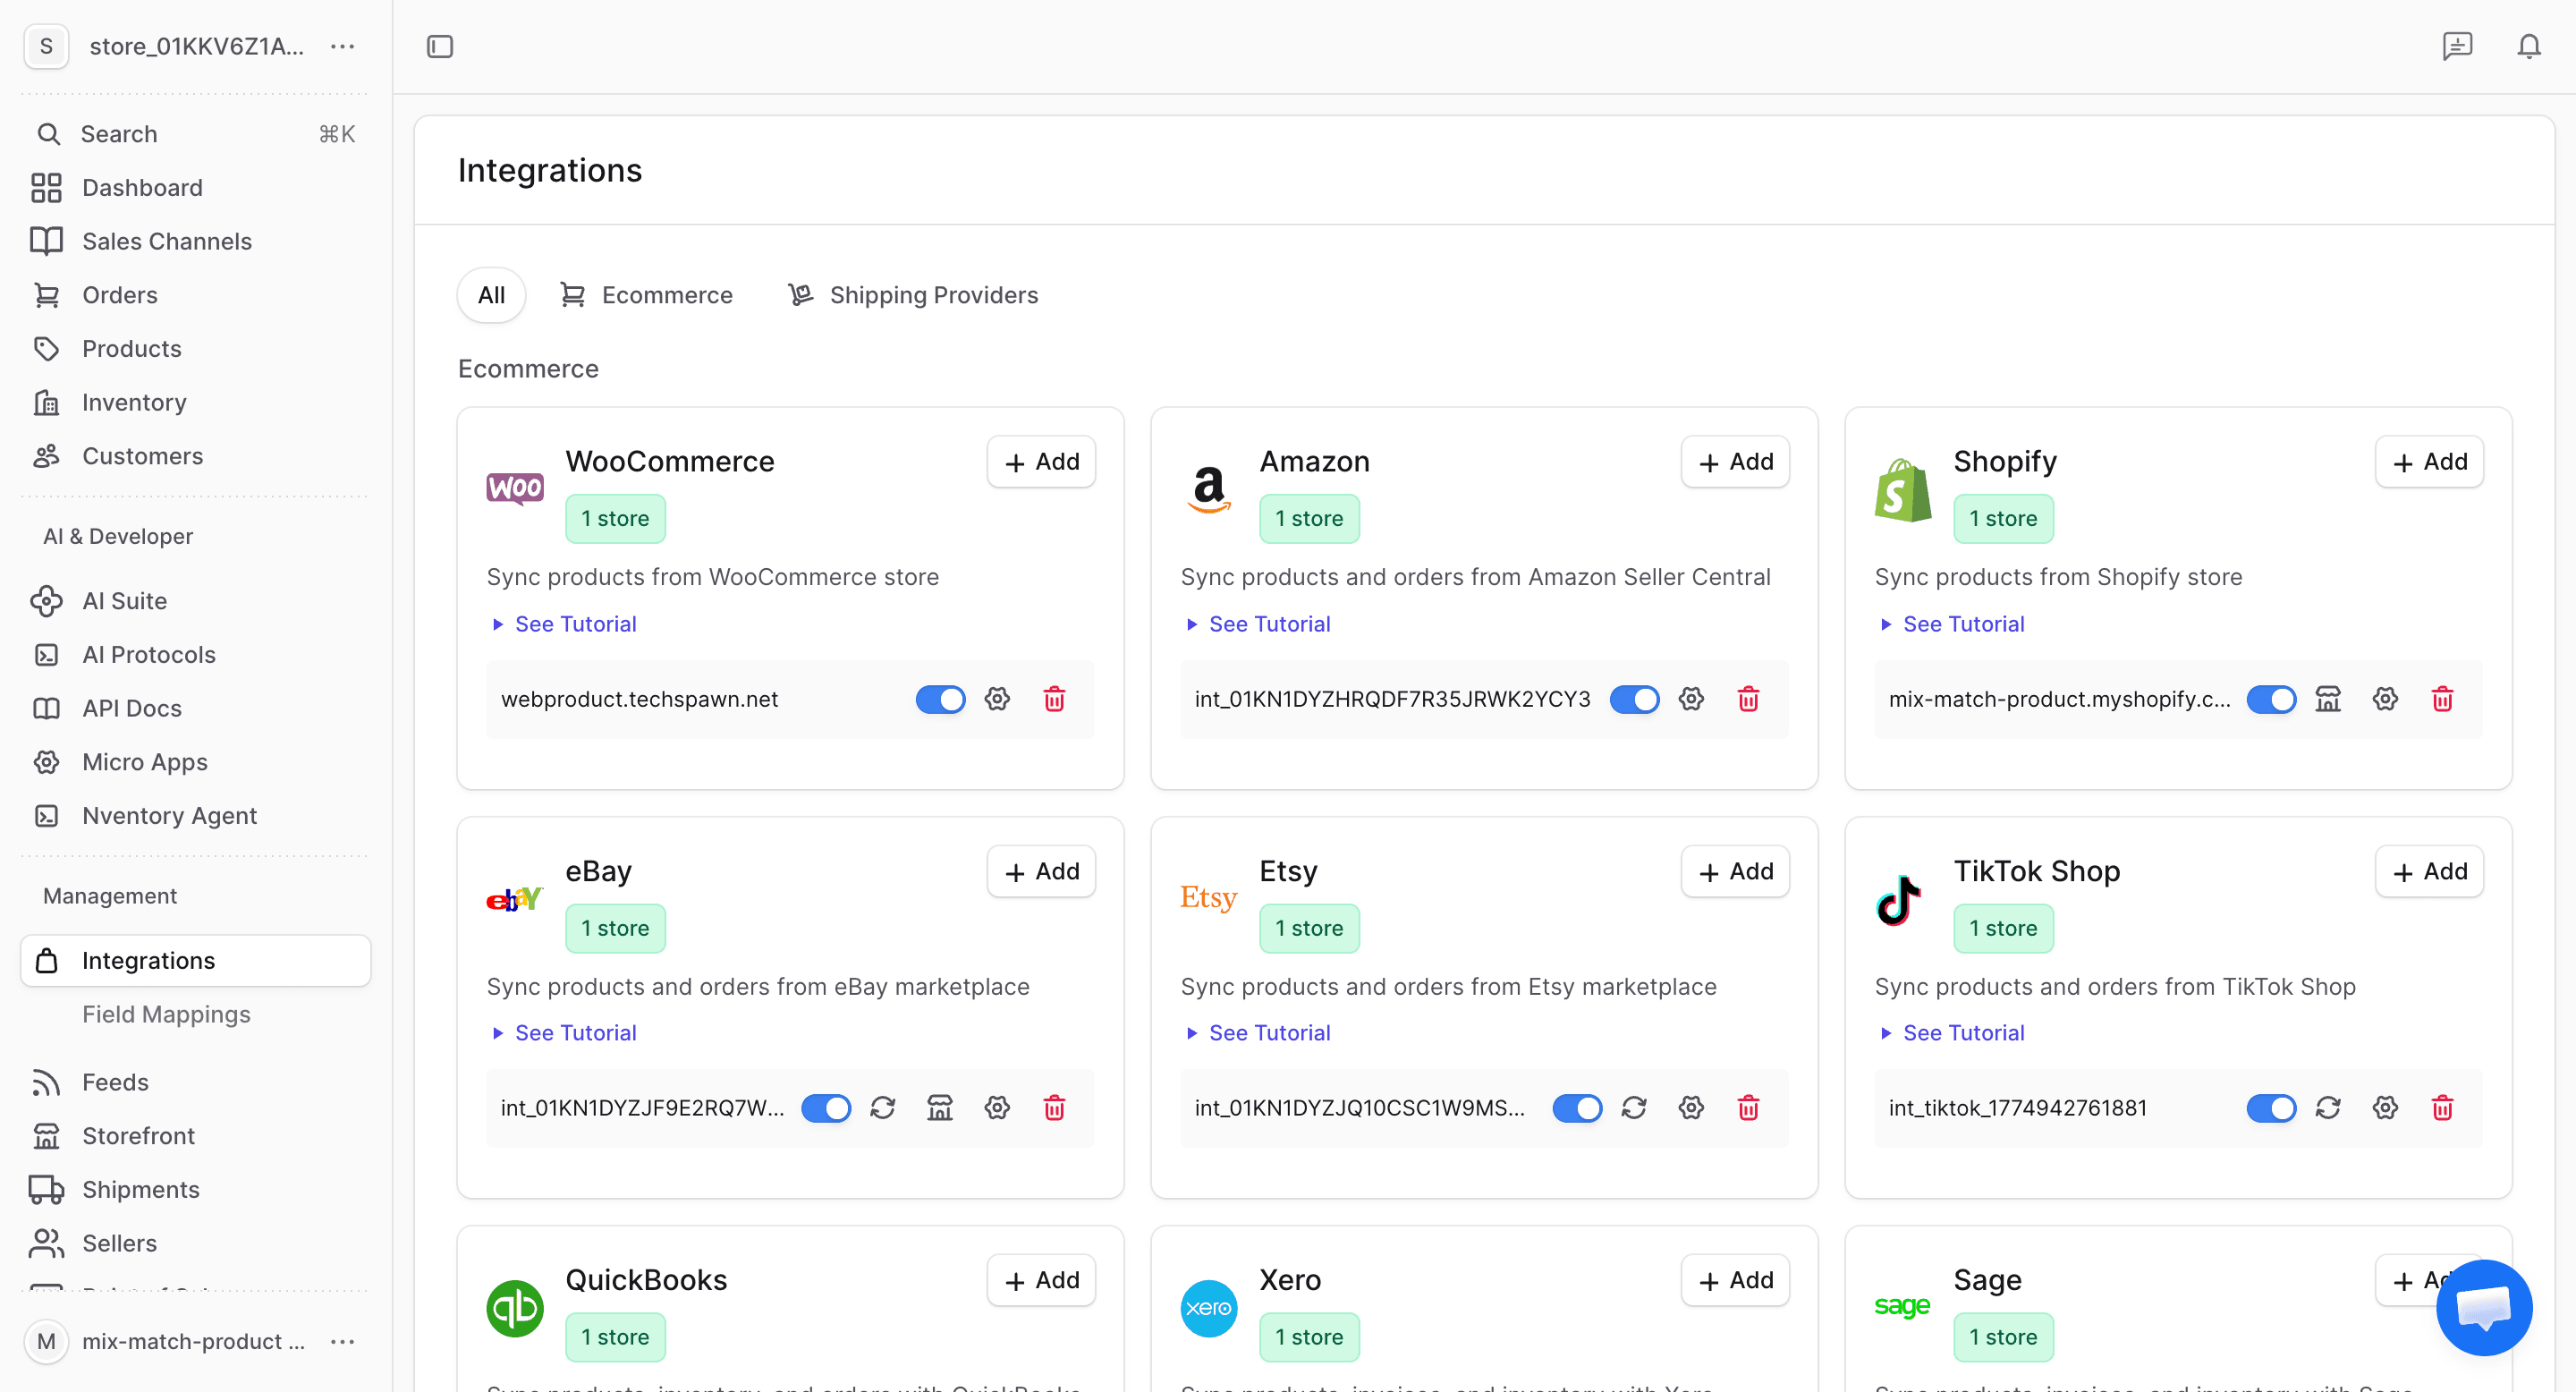Open the chat support bubble
This screenshot has width=2576, height=1392.
pyautogui.click(x=2484, y=1307)
